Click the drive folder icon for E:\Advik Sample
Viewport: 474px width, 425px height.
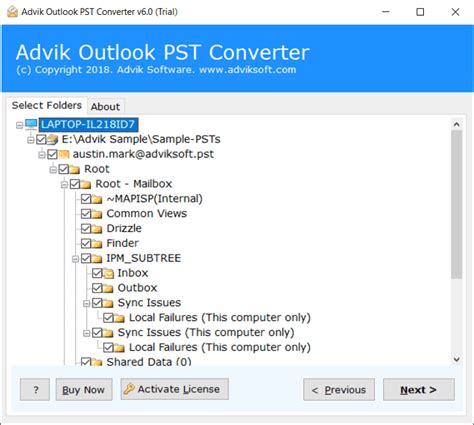pyautogui.click(x=52, y=139)
